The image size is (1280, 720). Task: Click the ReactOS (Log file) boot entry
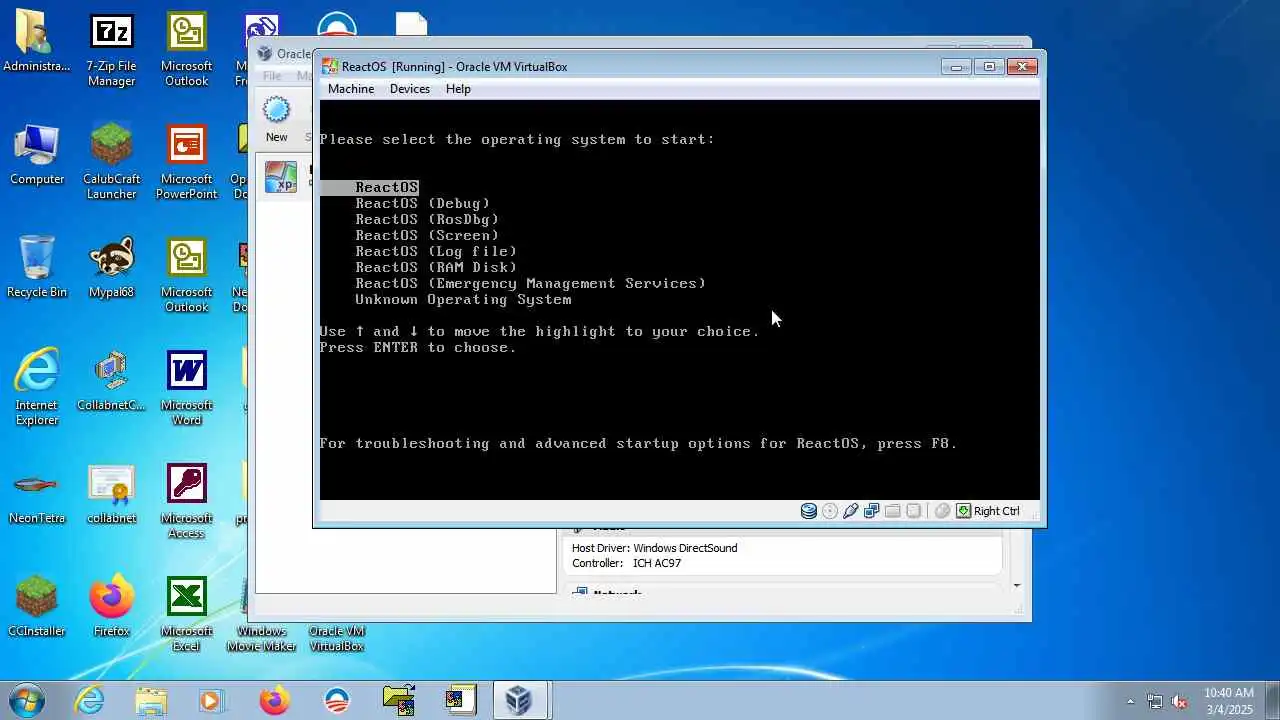(436, 251)
